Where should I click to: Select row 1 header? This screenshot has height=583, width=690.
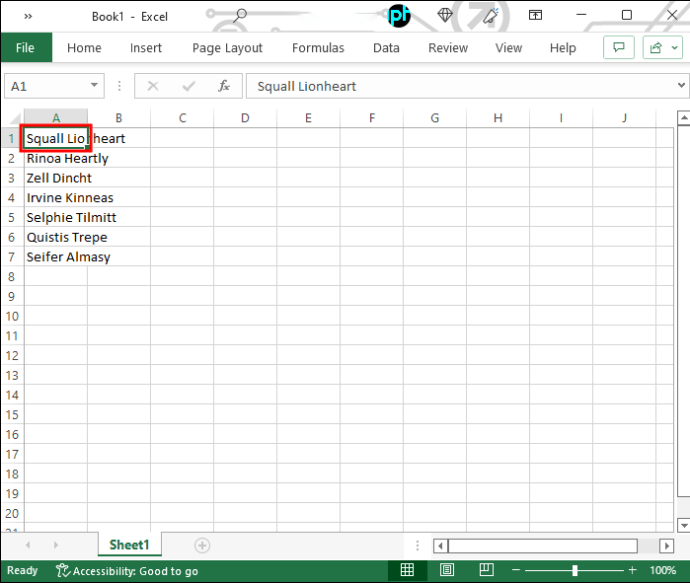(12, 139)
